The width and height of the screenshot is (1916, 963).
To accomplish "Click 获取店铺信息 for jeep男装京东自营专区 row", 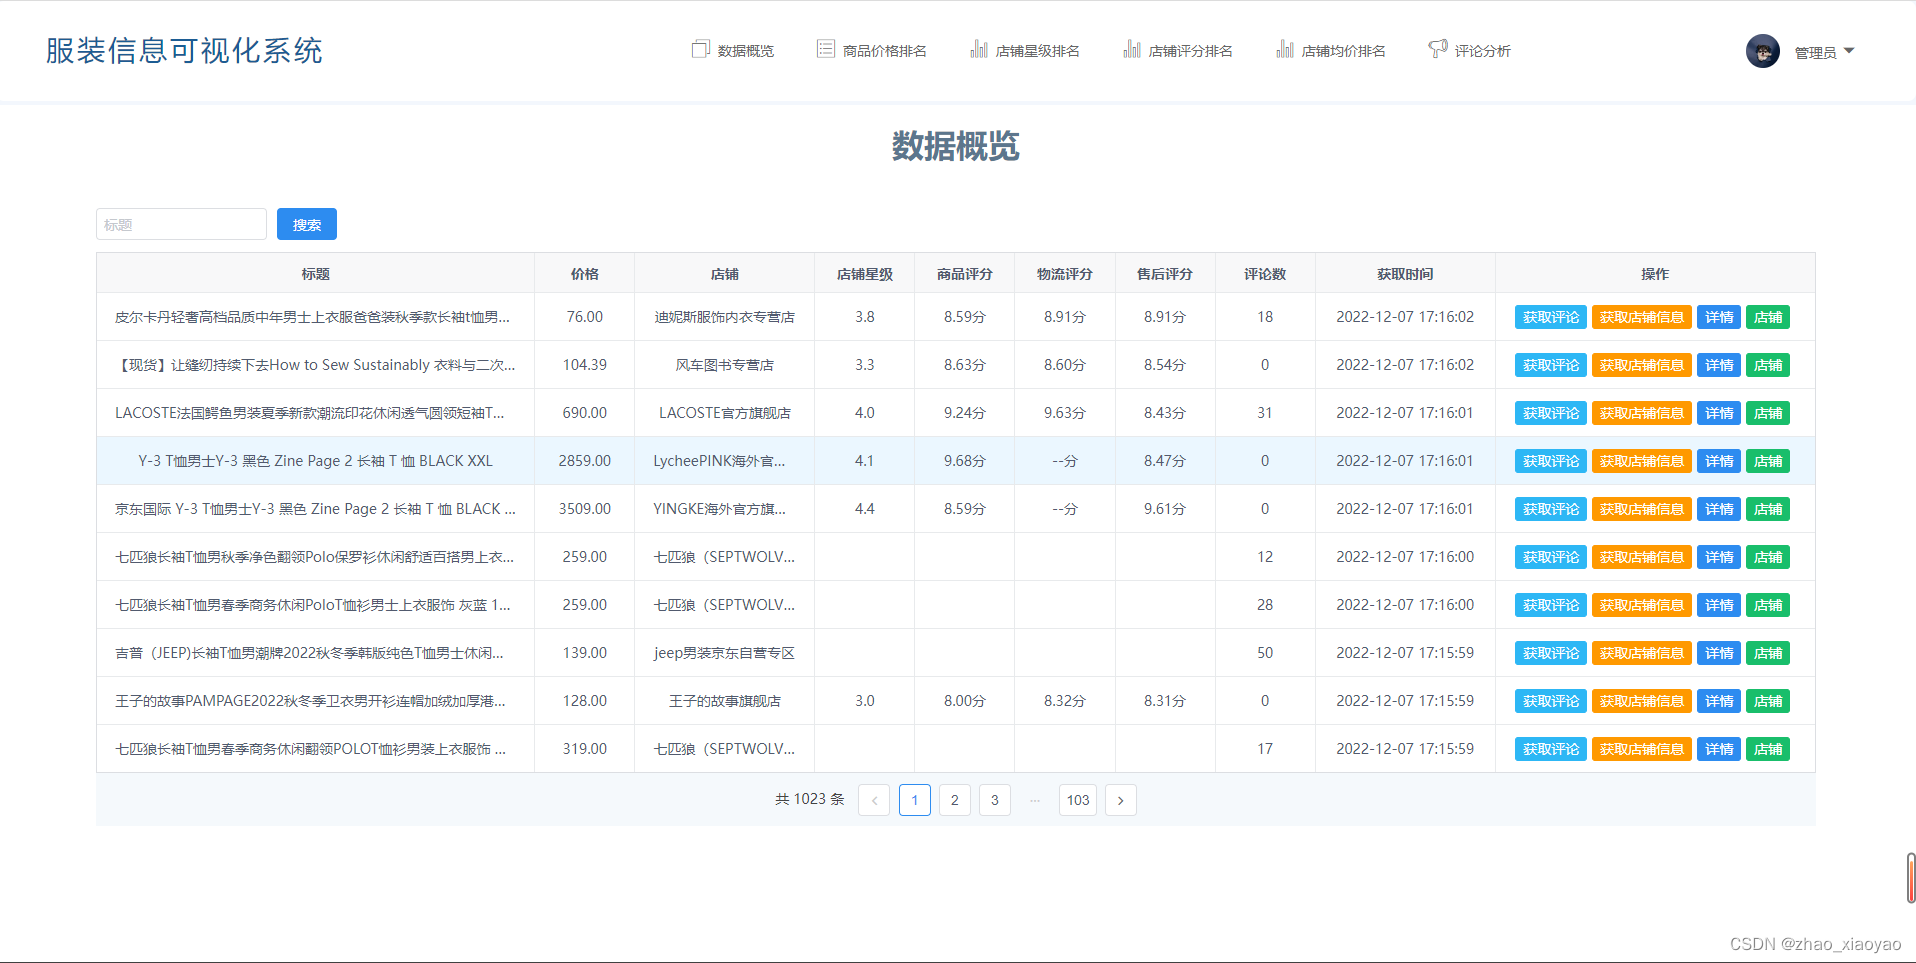I will tap(1641, 653).
